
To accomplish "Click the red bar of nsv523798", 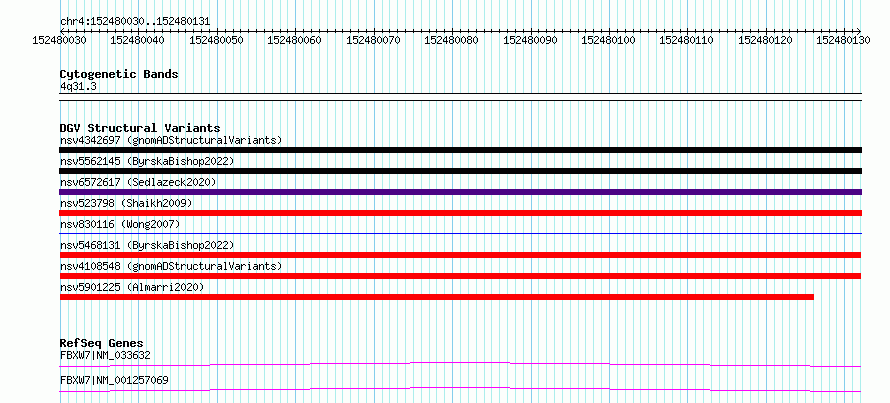I will point(460,213).
